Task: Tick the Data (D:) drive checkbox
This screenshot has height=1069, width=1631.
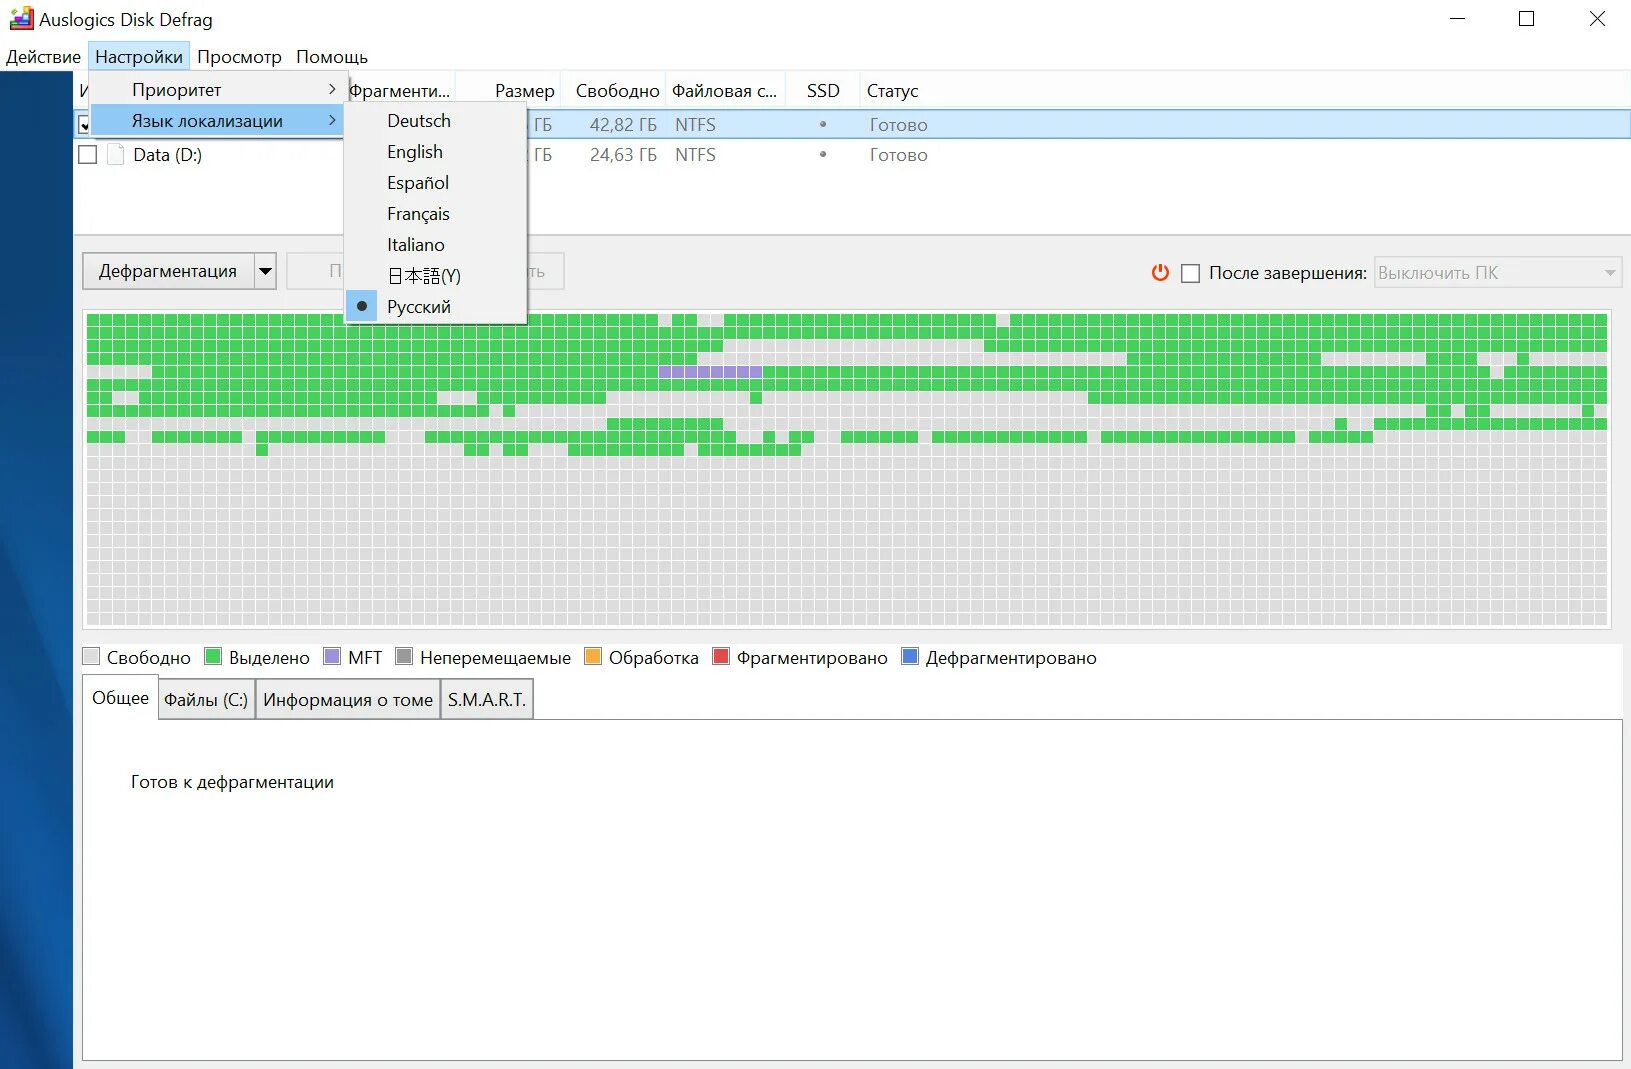Action: (x=88, y=155)
